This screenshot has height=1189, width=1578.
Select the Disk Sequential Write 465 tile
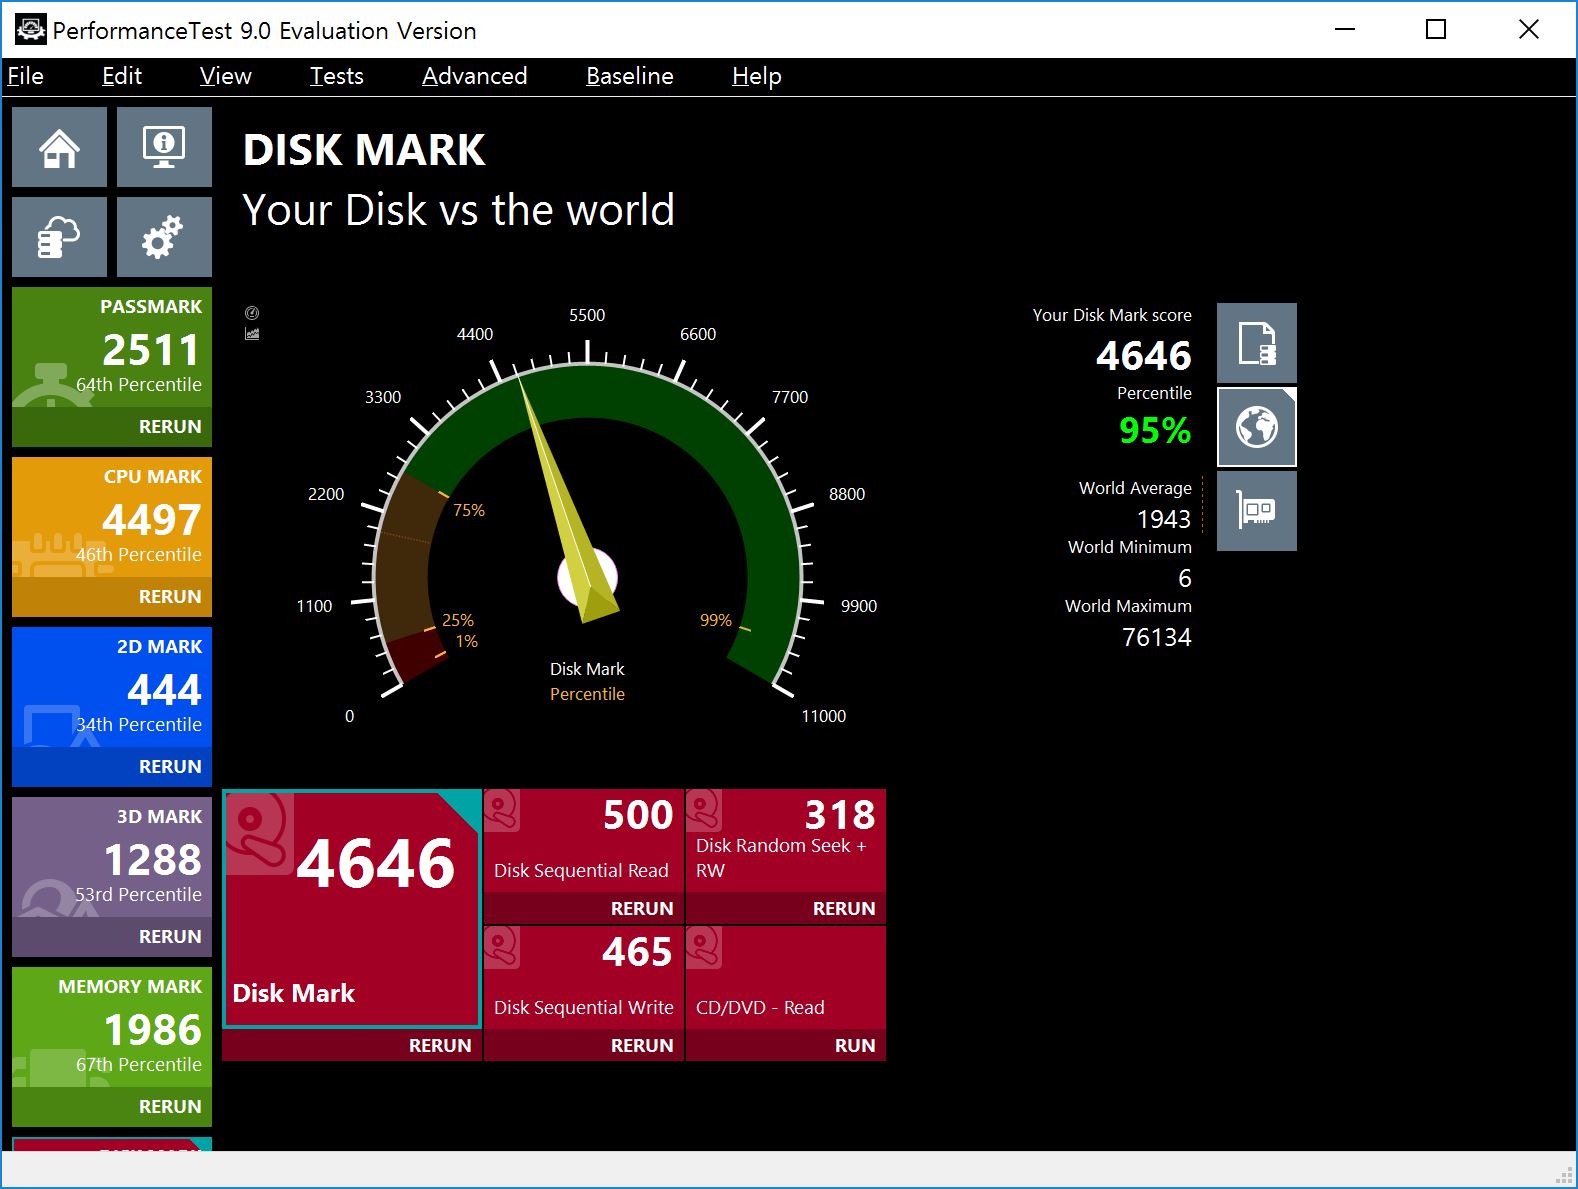click(584, 978)
